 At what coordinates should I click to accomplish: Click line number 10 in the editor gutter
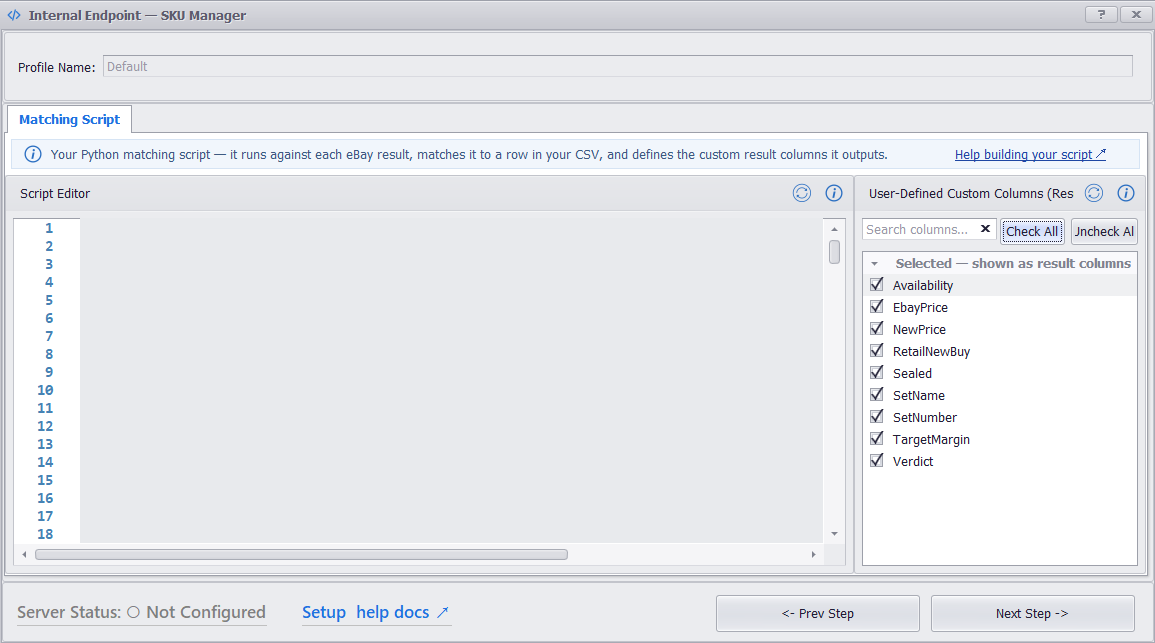pos(45,390)
